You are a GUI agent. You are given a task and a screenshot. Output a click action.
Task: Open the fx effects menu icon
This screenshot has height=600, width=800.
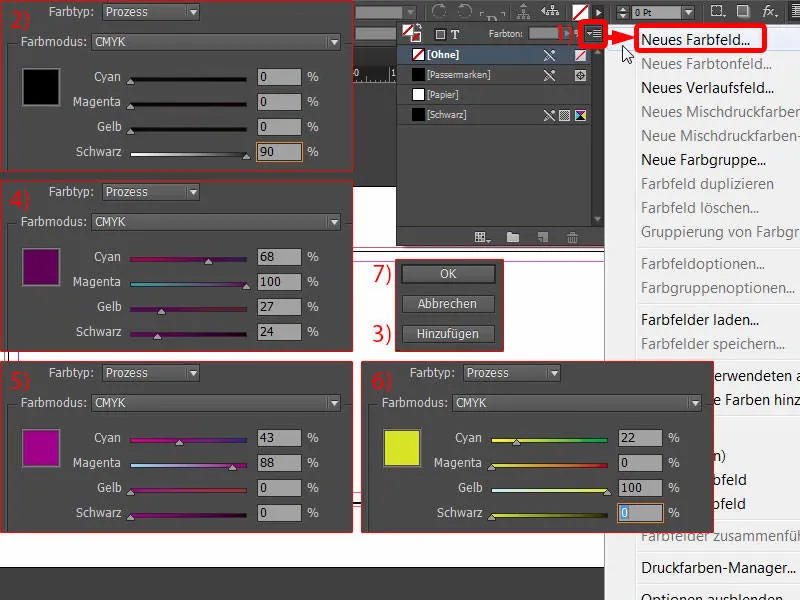(x=769, y=11)
